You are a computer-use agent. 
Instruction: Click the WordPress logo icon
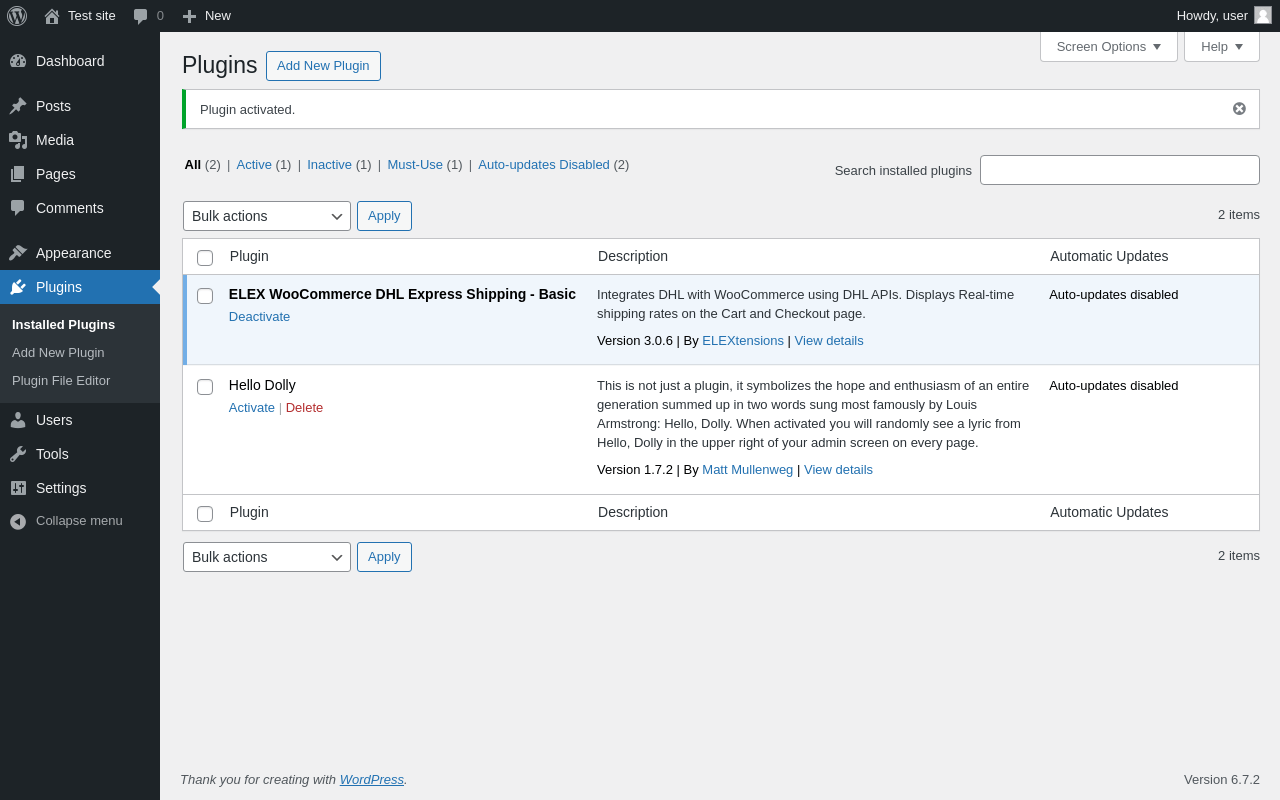17,16
